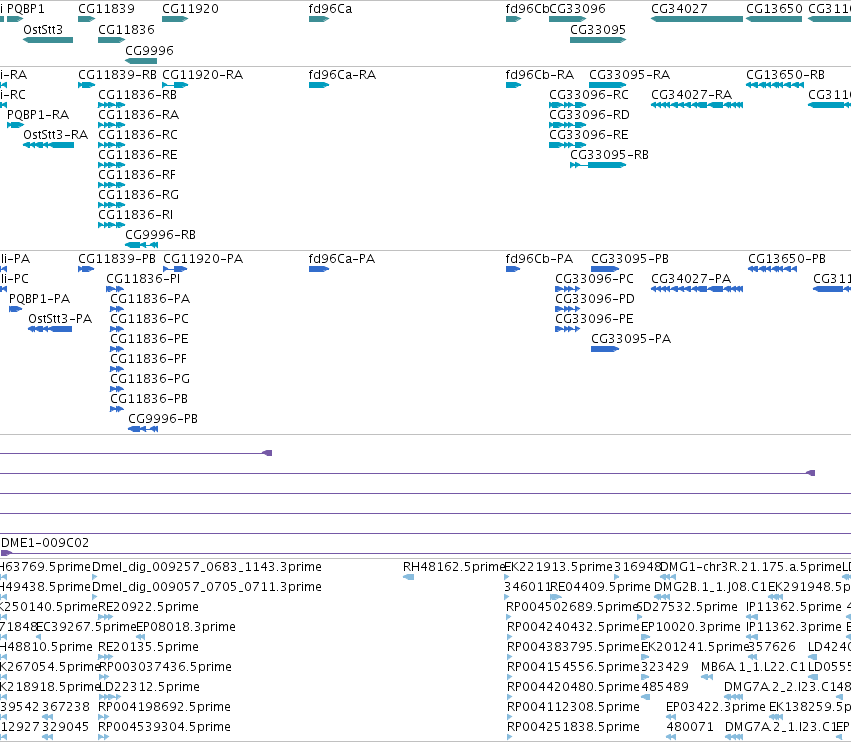Select the fd96Cb gene label
This screenshot has height=742, width=851.
click(x=527, y=9)
